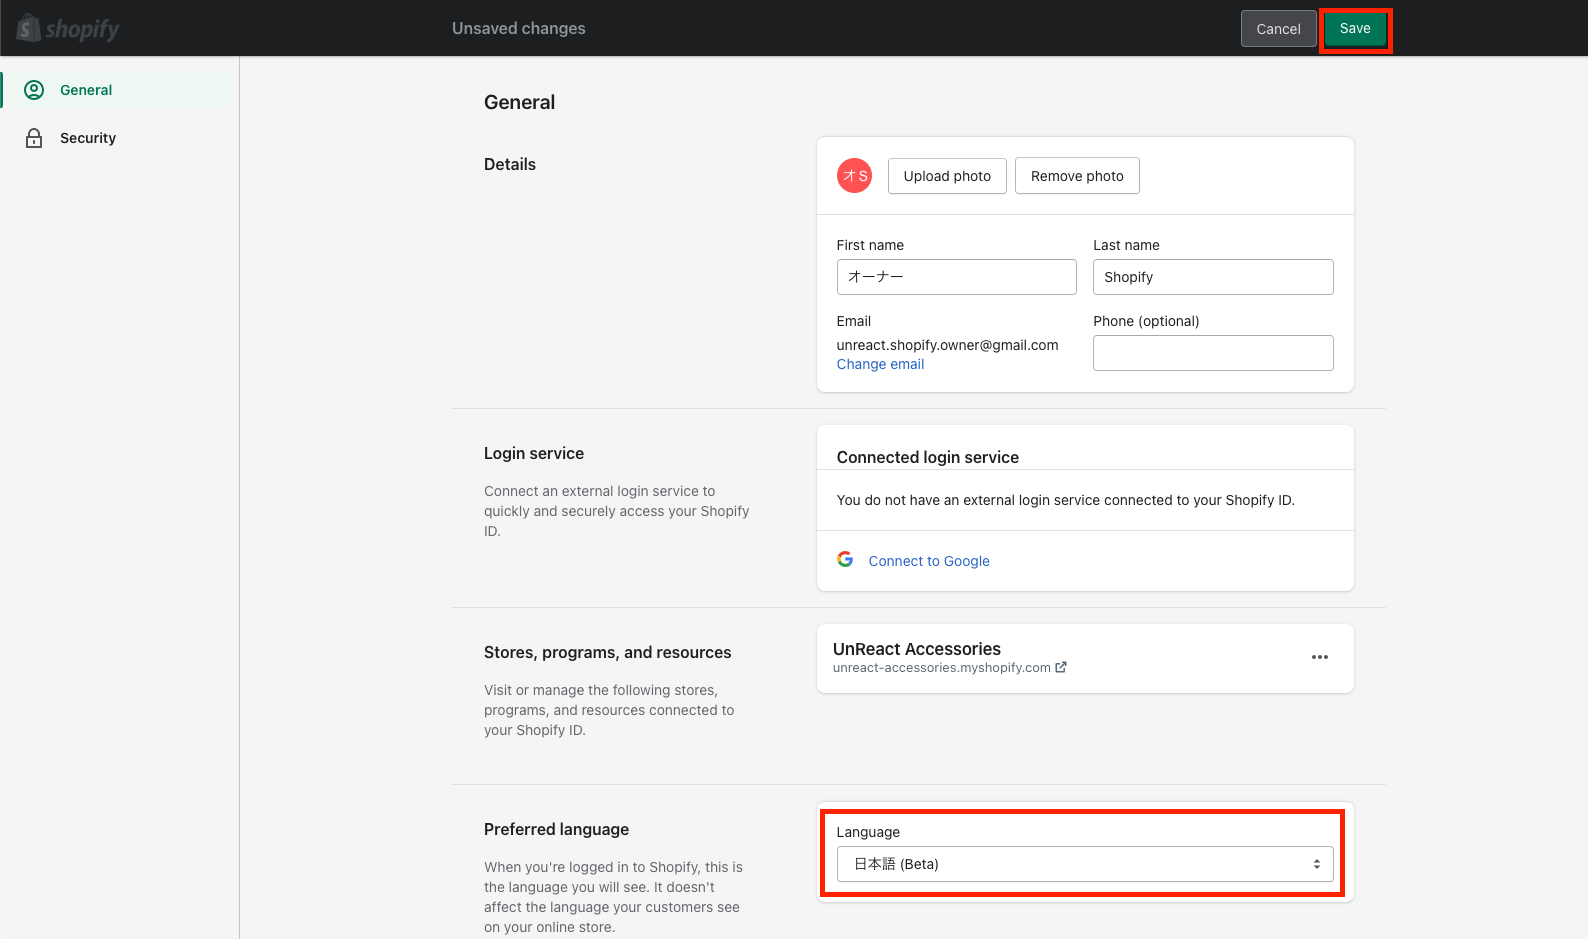
Task: Select the General sidebar item
Action: pyautogui.click(x=119, y=90)
